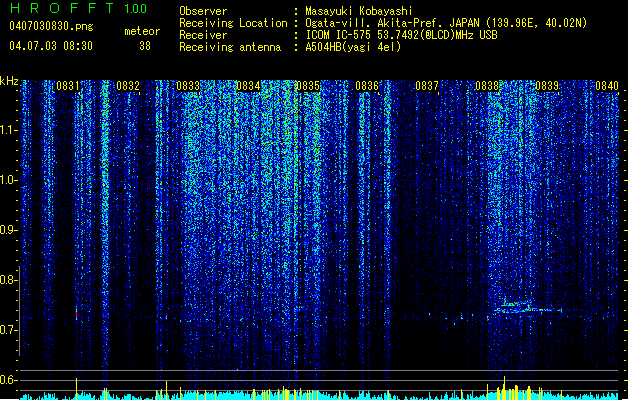Click the HROFFT 1.0.0 title text
This screenshot has height=400, width=629.
[x=78, y=8]
